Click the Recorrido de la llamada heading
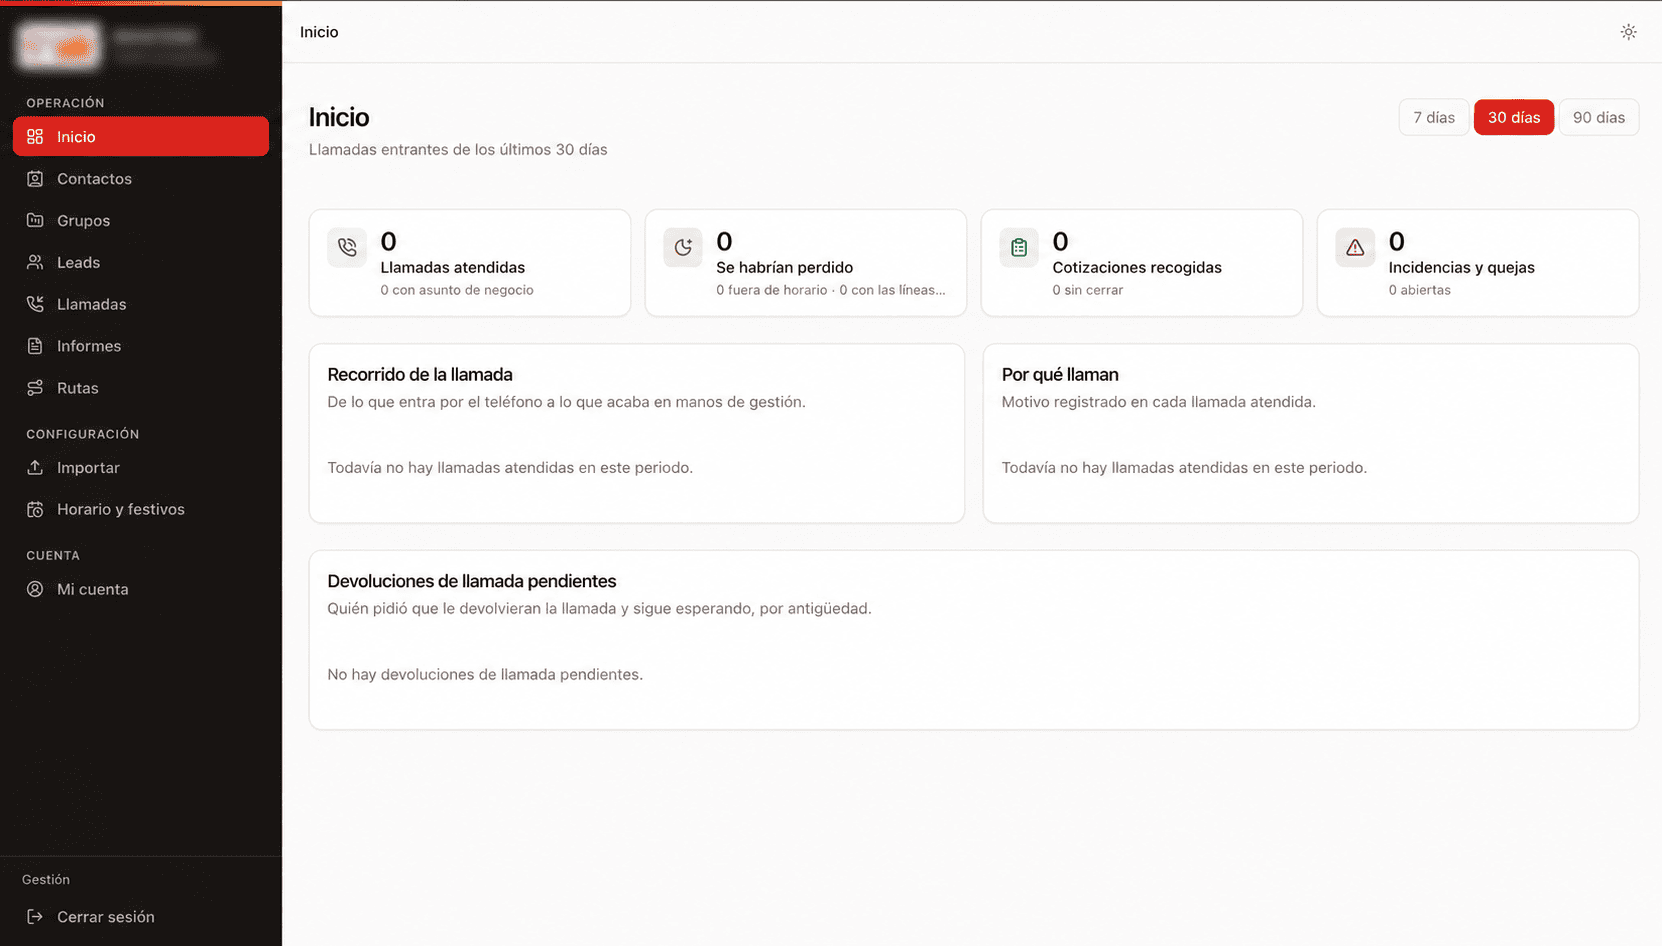 [420, 374]
